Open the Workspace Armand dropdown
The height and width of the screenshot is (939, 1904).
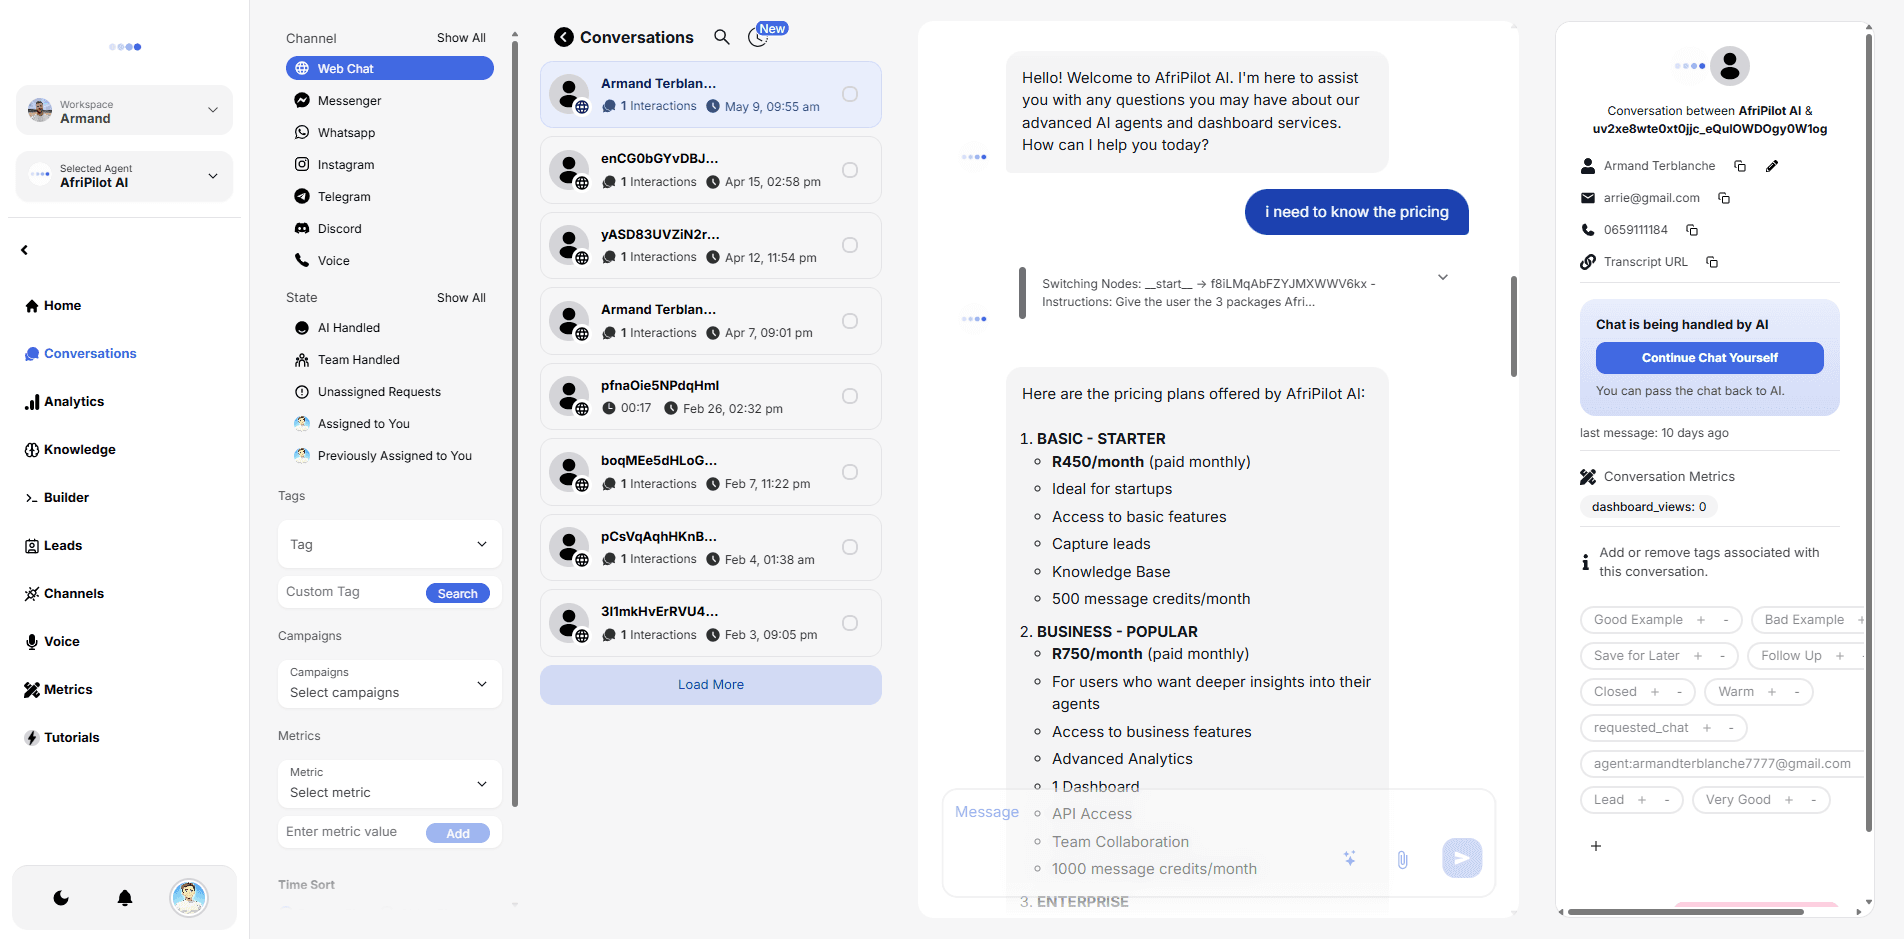124,110
